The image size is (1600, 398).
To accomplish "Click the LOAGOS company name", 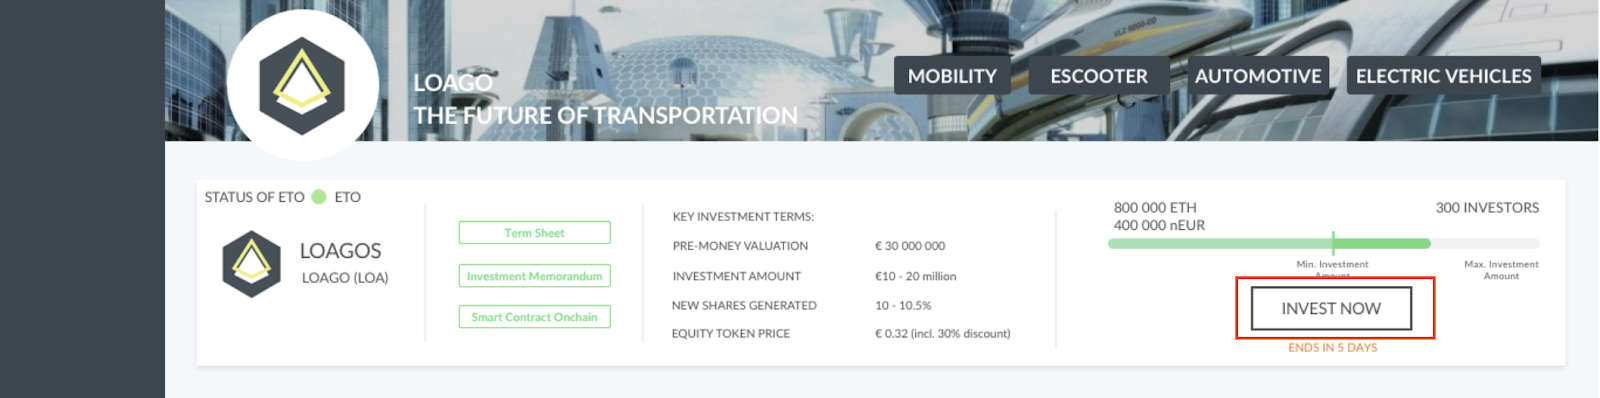I will pos(341,251).
